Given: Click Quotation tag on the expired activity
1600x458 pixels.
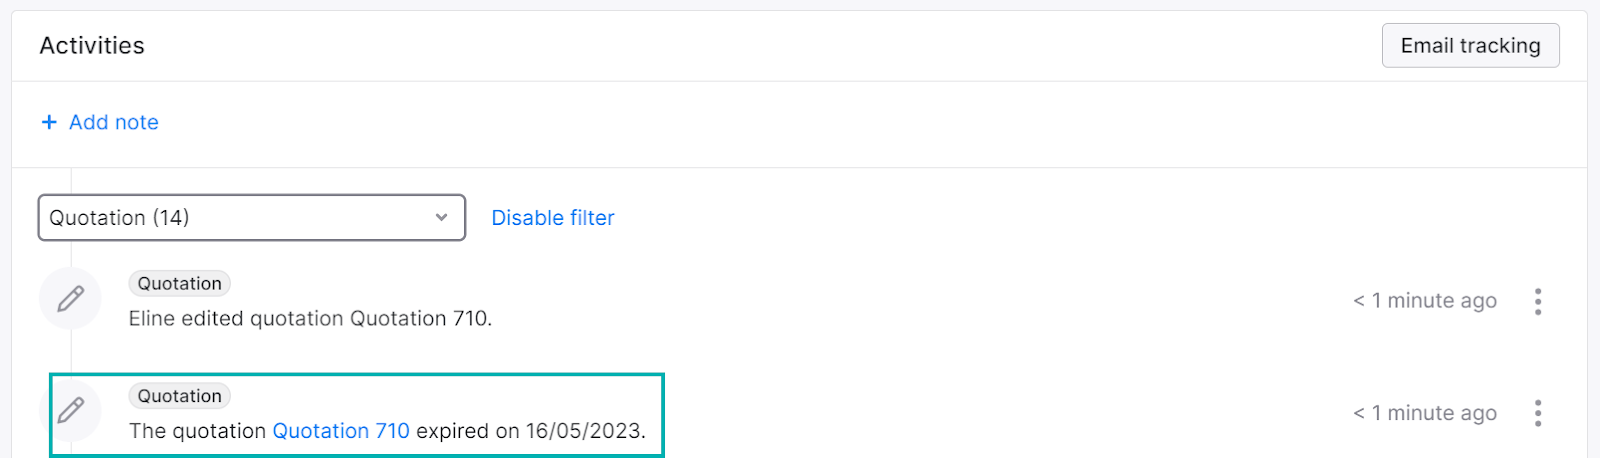Looking at the screenshot, I should pyautogui.click(x=180, y=396).
